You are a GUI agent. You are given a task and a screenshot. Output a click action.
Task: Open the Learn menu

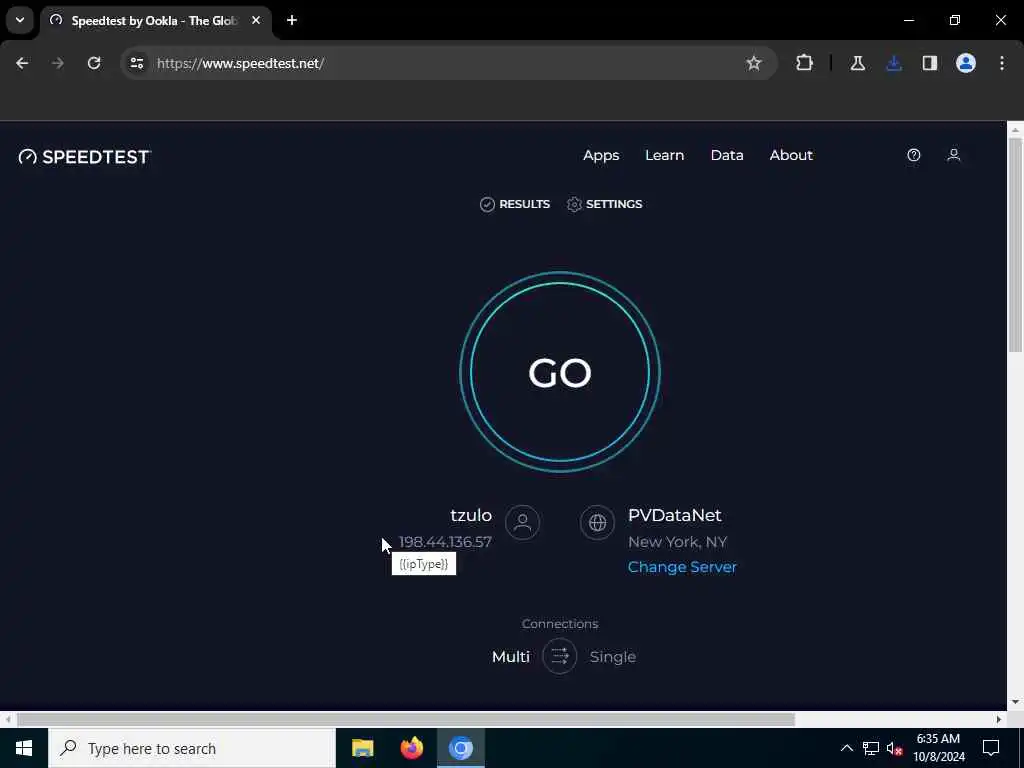tap(665, 155)
